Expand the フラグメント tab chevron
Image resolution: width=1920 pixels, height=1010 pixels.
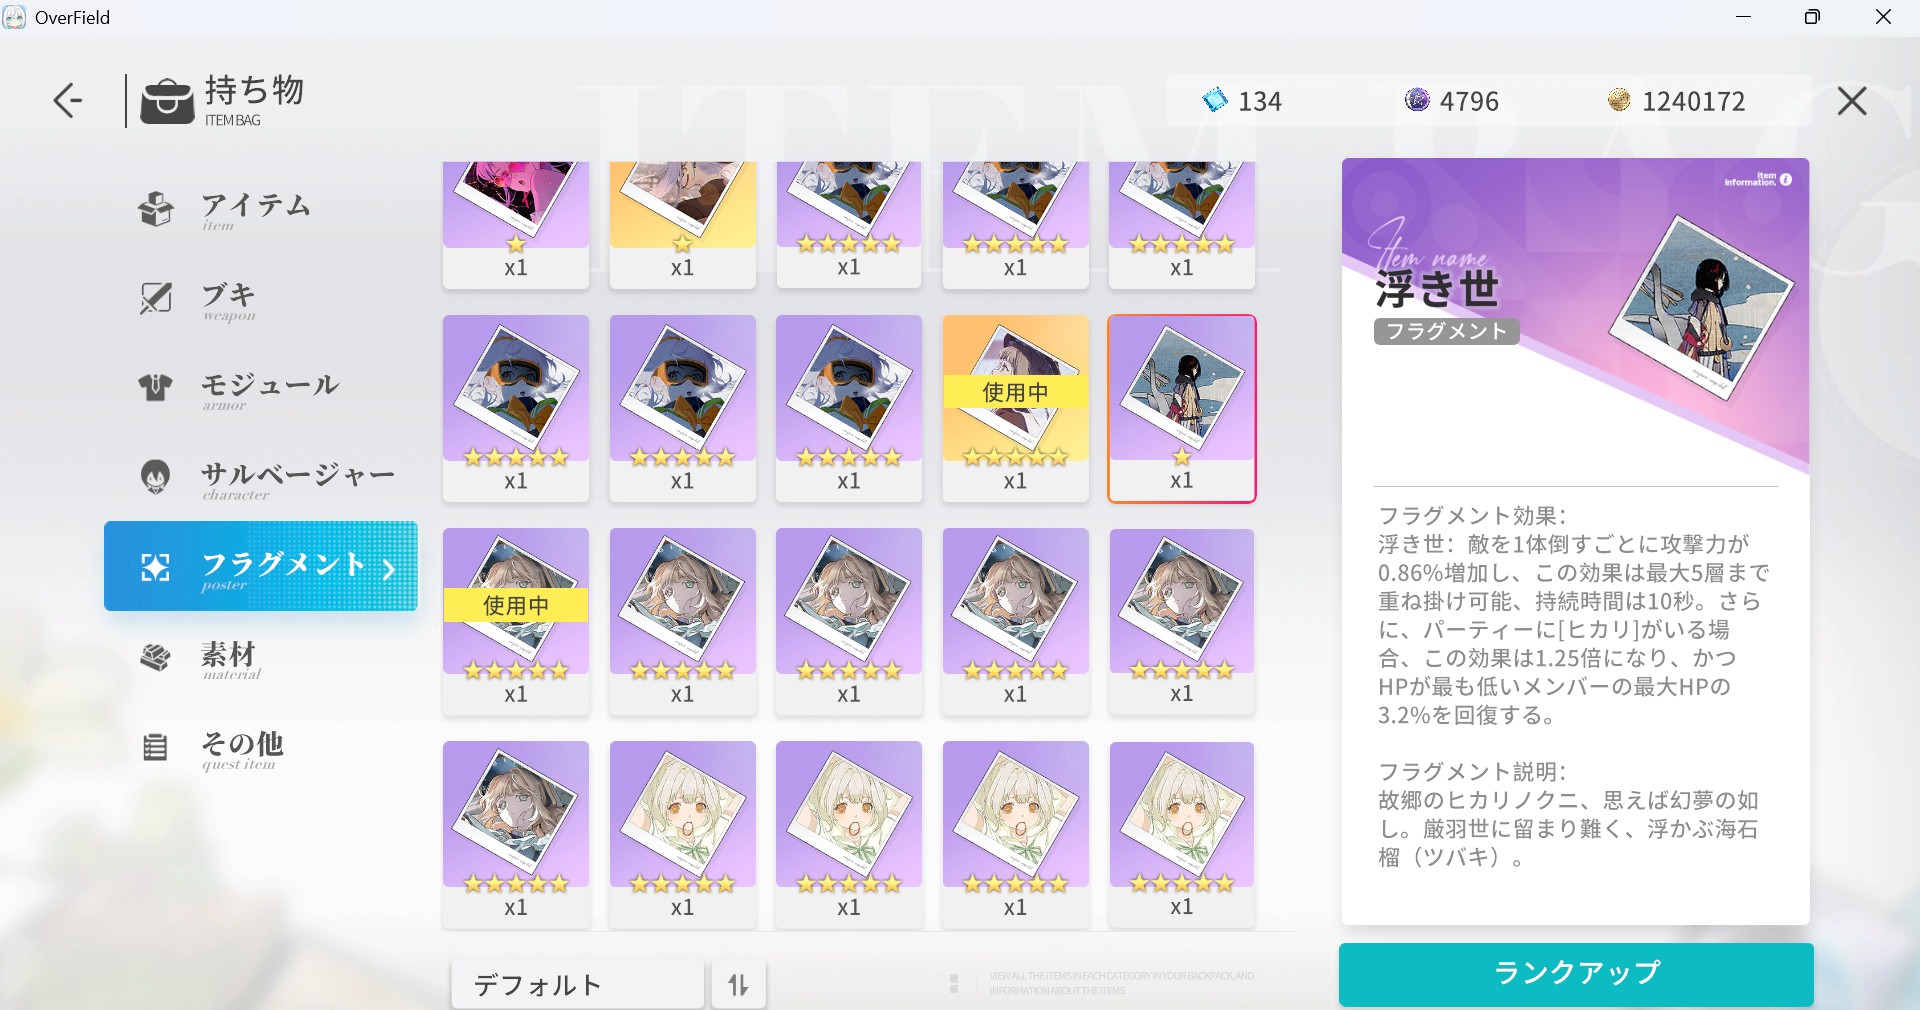click(x=389, y=569)
